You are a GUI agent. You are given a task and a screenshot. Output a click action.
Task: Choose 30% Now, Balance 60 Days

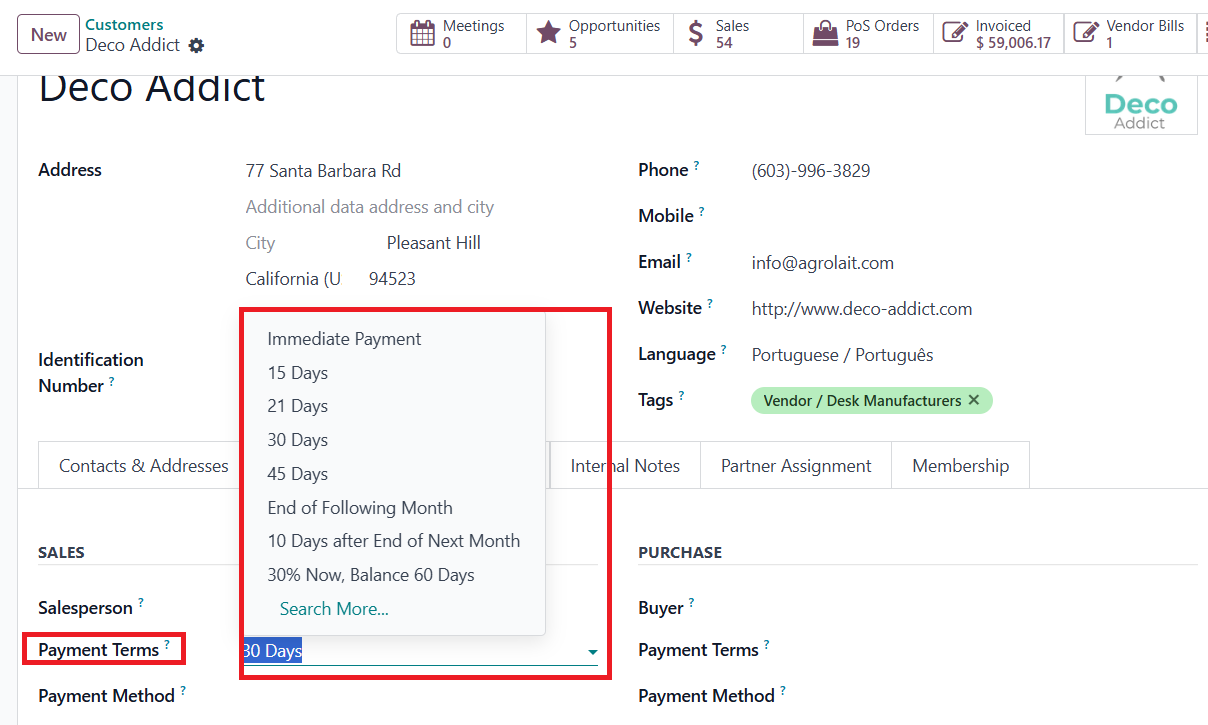tap(371, 575)
